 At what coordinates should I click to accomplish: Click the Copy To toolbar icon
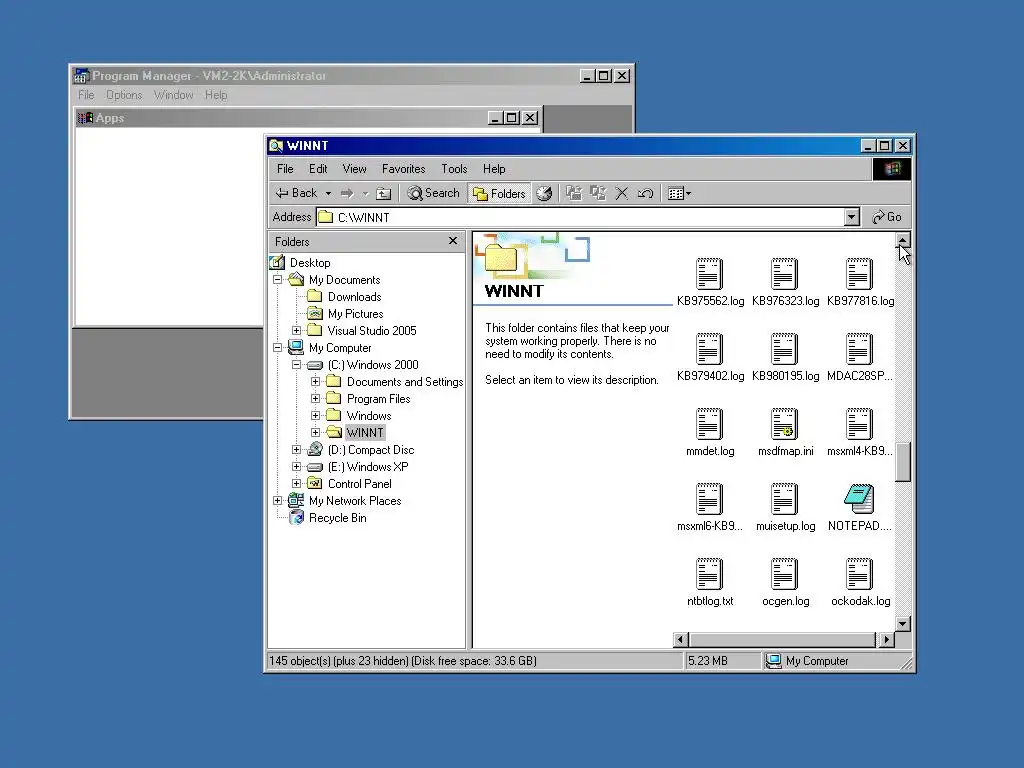point(598,193)
